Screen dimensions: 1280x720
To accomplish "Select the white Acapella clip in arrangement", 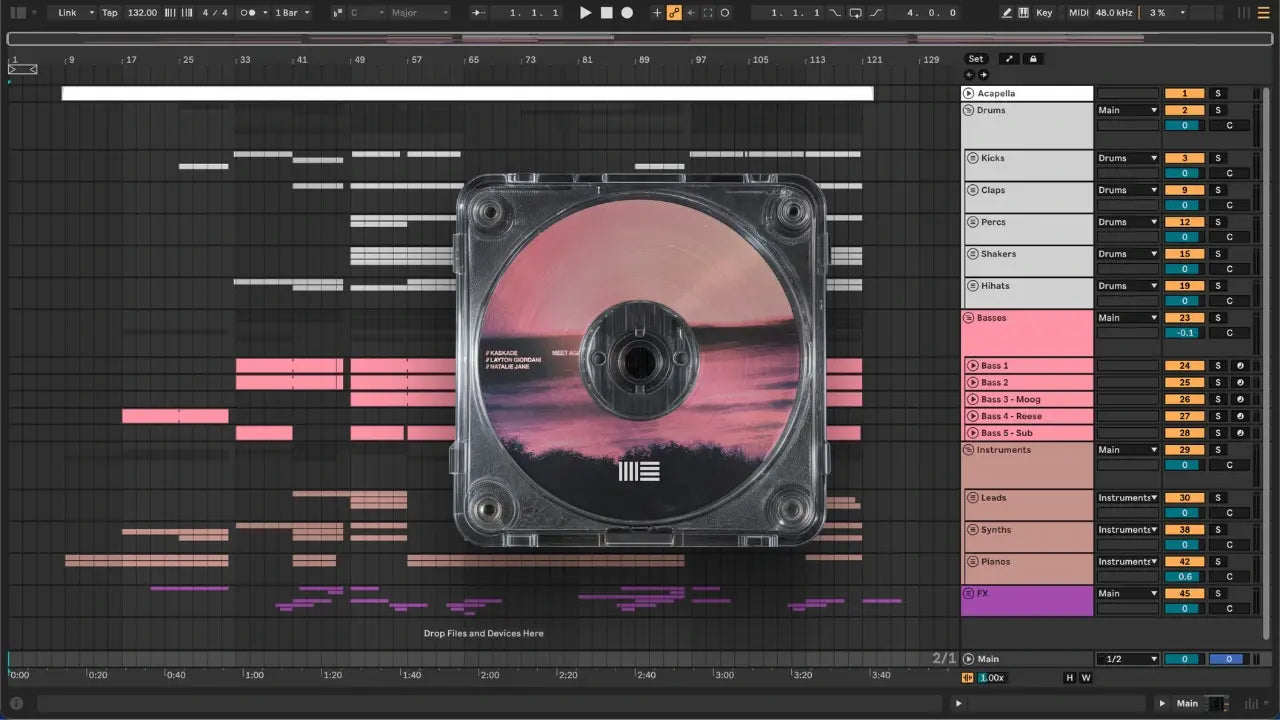I will click(x=467, y=93).
